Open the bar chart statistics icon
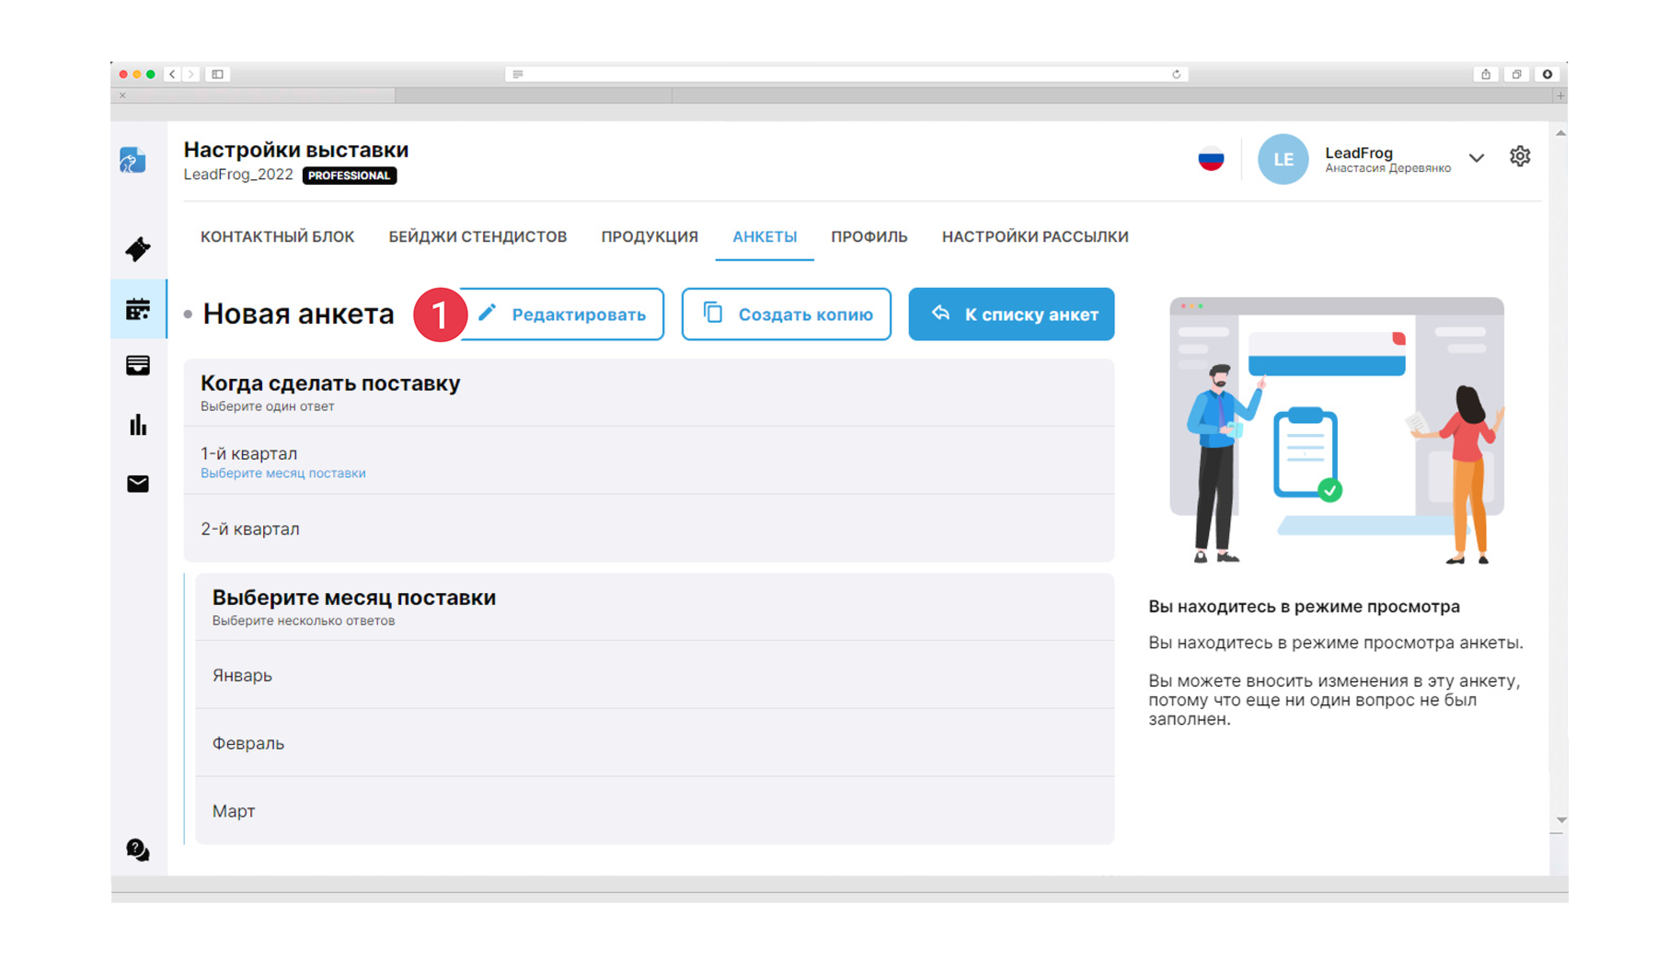 (138, 425)
